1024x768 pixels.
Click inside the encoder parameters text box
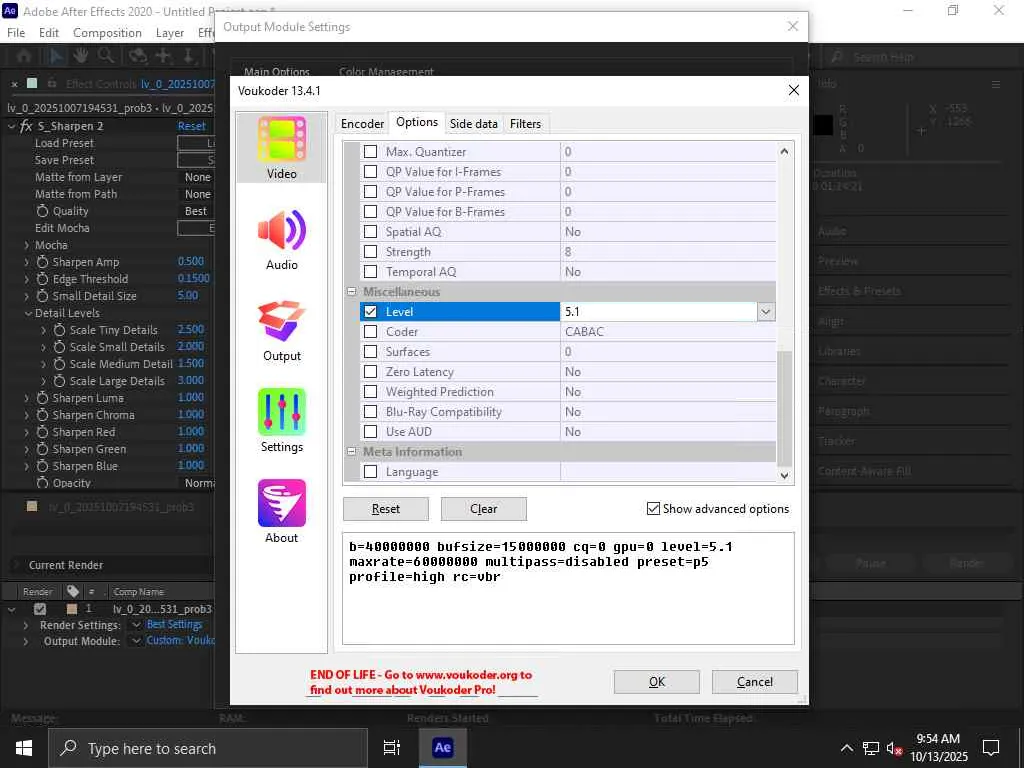point(568,588)
